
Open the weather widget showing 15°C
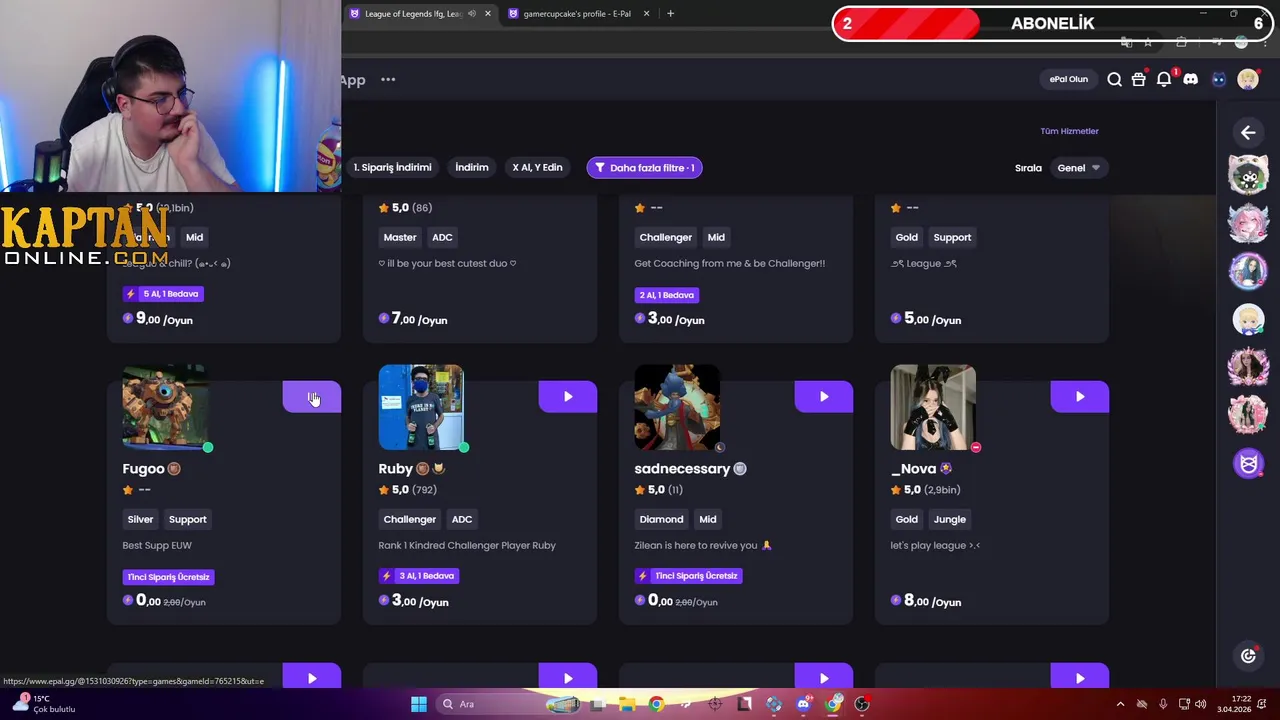click(45, 704)
